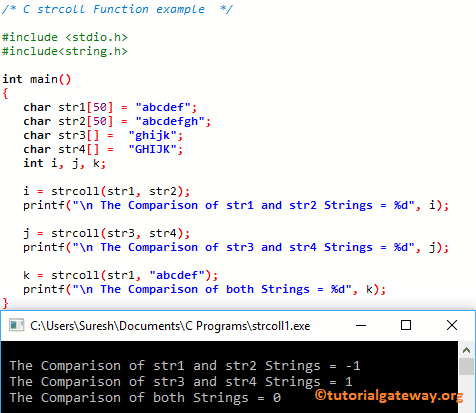Click the console output line ending '= -1'
This screenshot has height=413, width=476.
tap(185, 366)
